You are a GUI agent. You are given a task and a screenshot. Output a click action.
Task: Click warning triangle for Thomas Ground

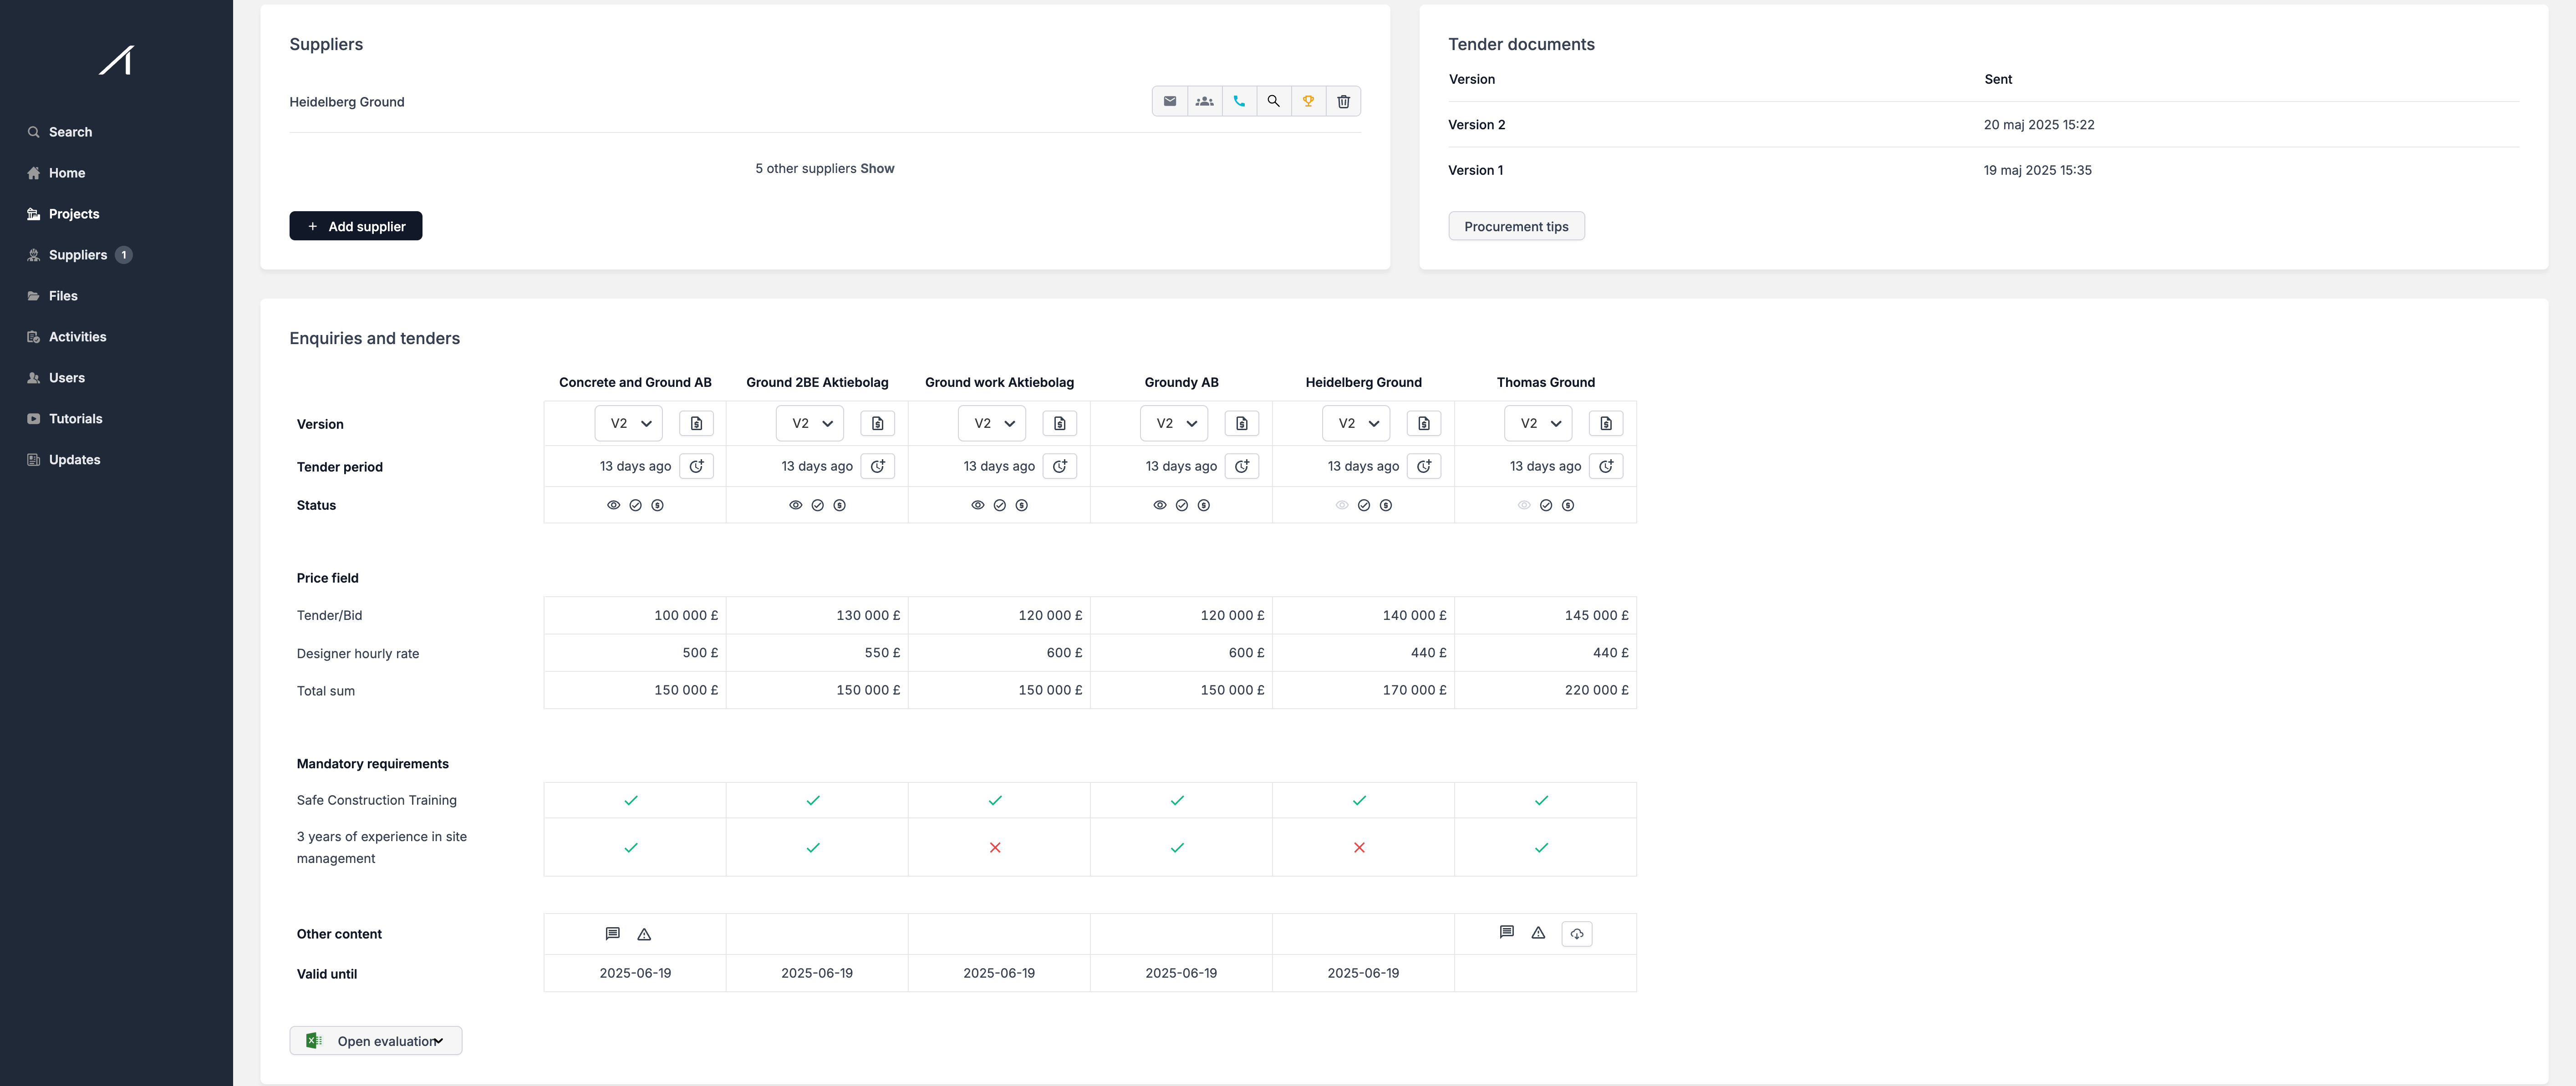(1538, 932)
